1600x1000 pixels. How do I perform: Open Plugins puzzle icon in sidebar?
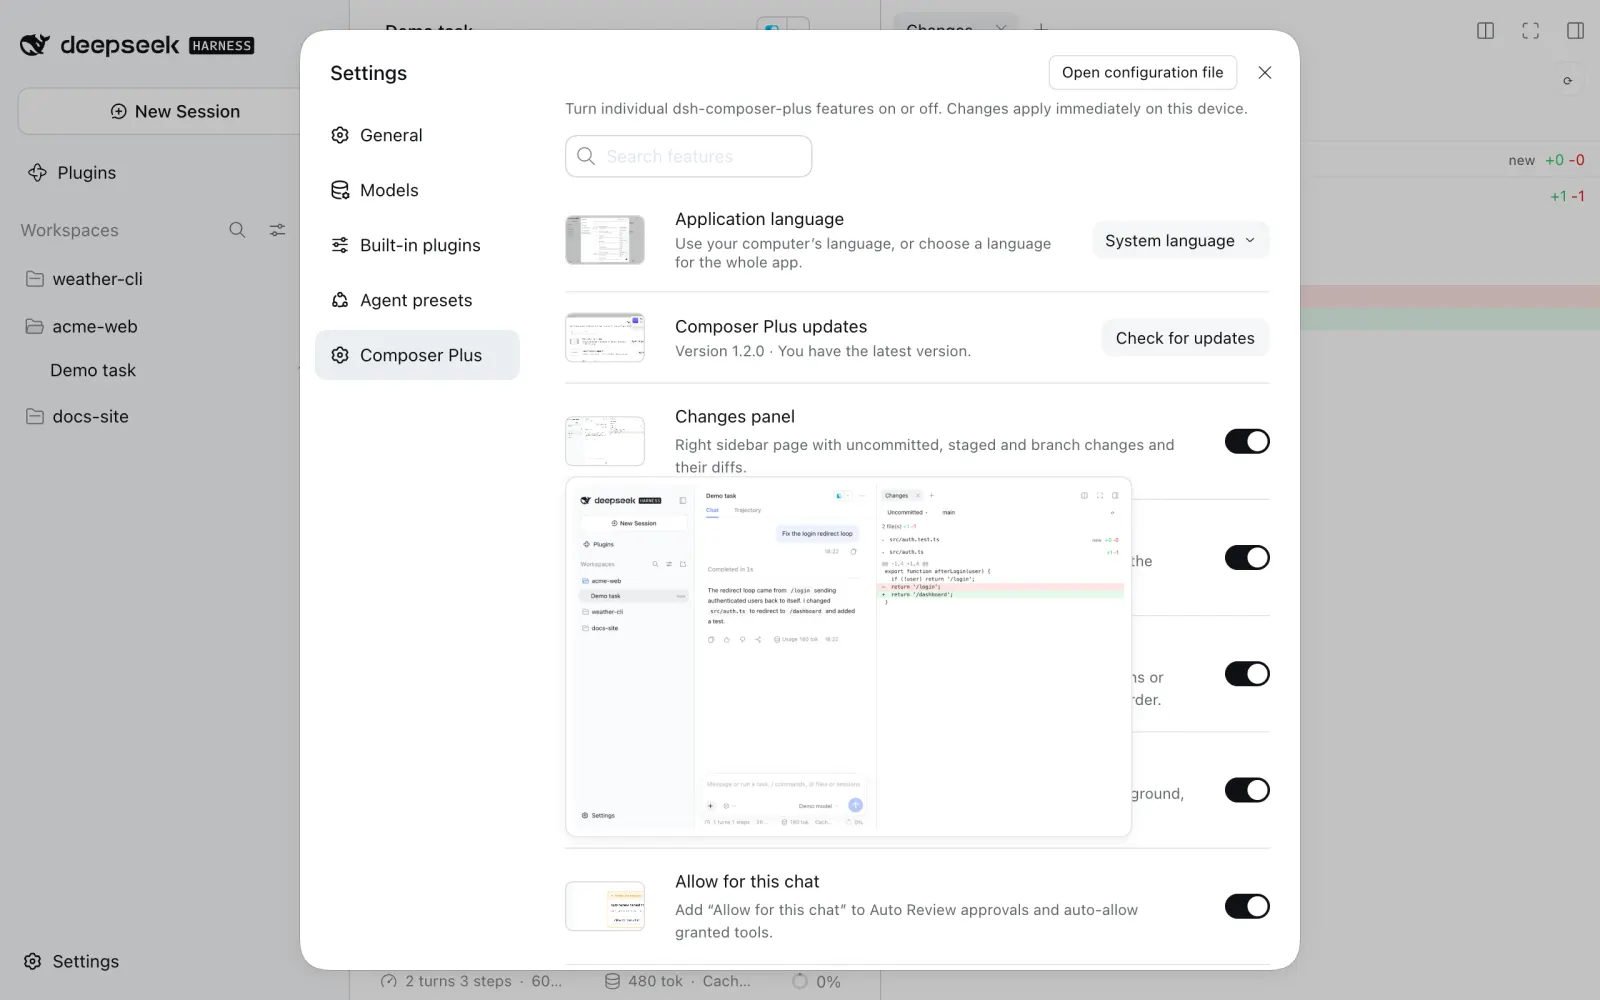pos(37,172)
